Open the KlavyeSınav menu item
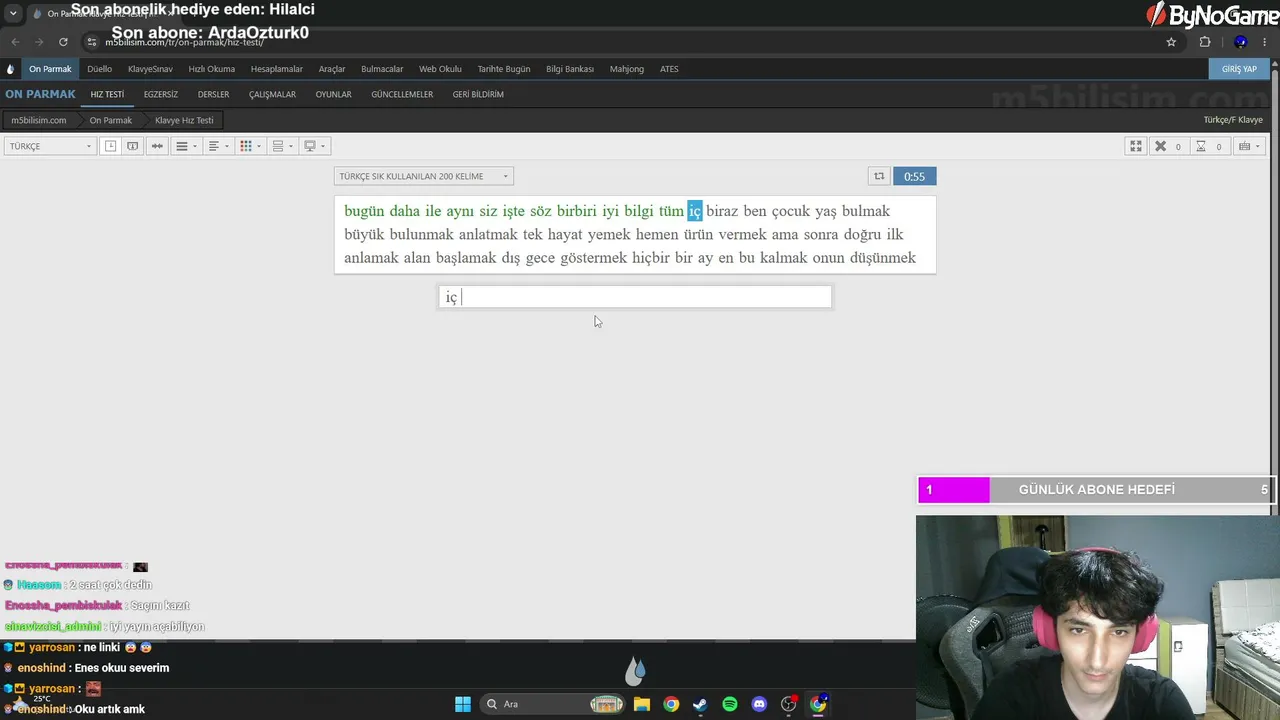Viewport: 1280px width, 720px height. 150,69
